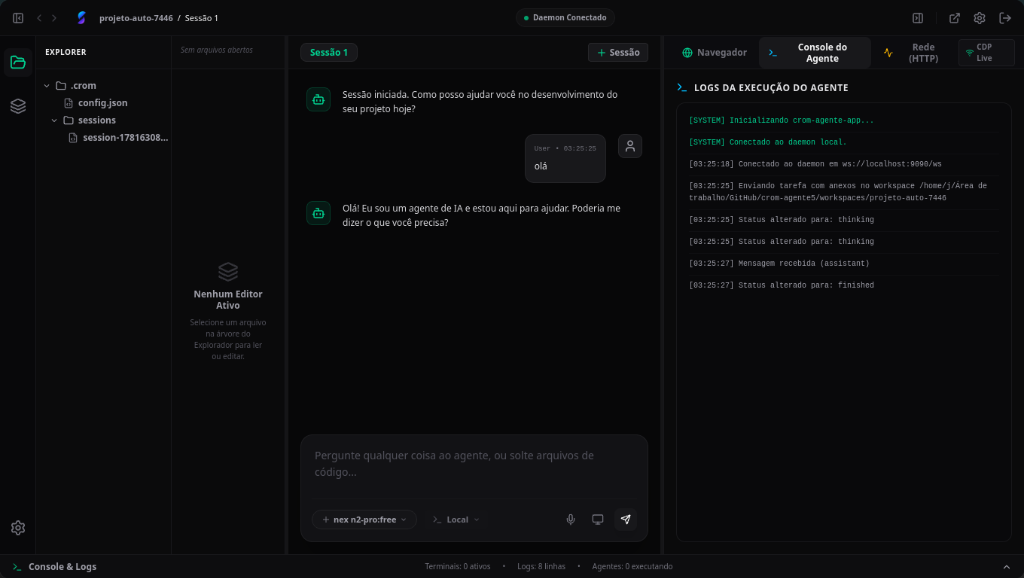Click the logout icon
The width and height of the screenshot is (1024, 578).
pyautogui.click(x=1005, y=18)
